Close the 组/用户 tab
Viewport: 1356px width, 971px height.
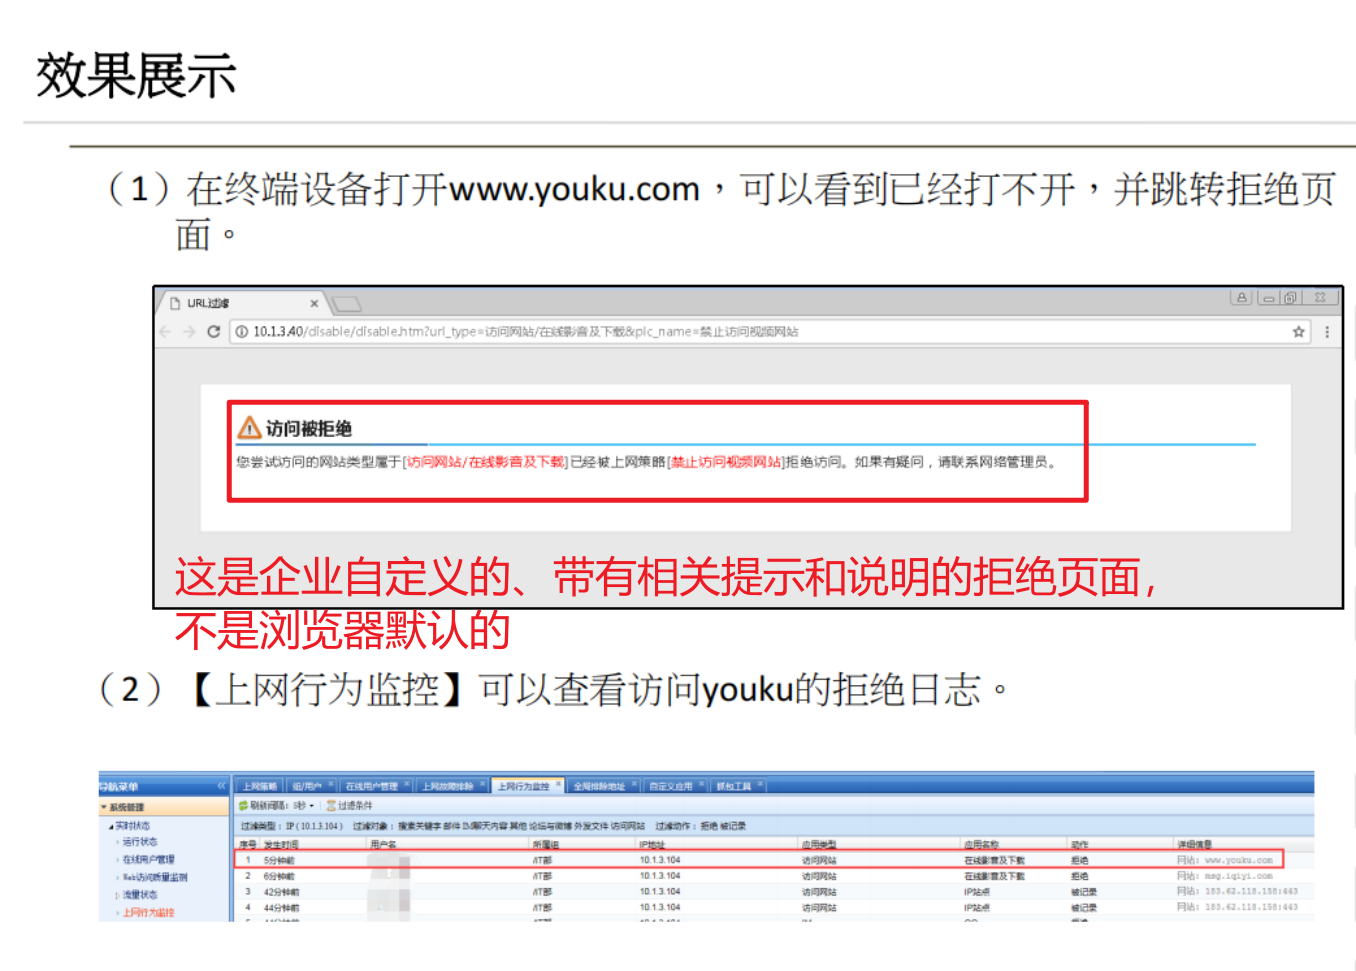330,784
